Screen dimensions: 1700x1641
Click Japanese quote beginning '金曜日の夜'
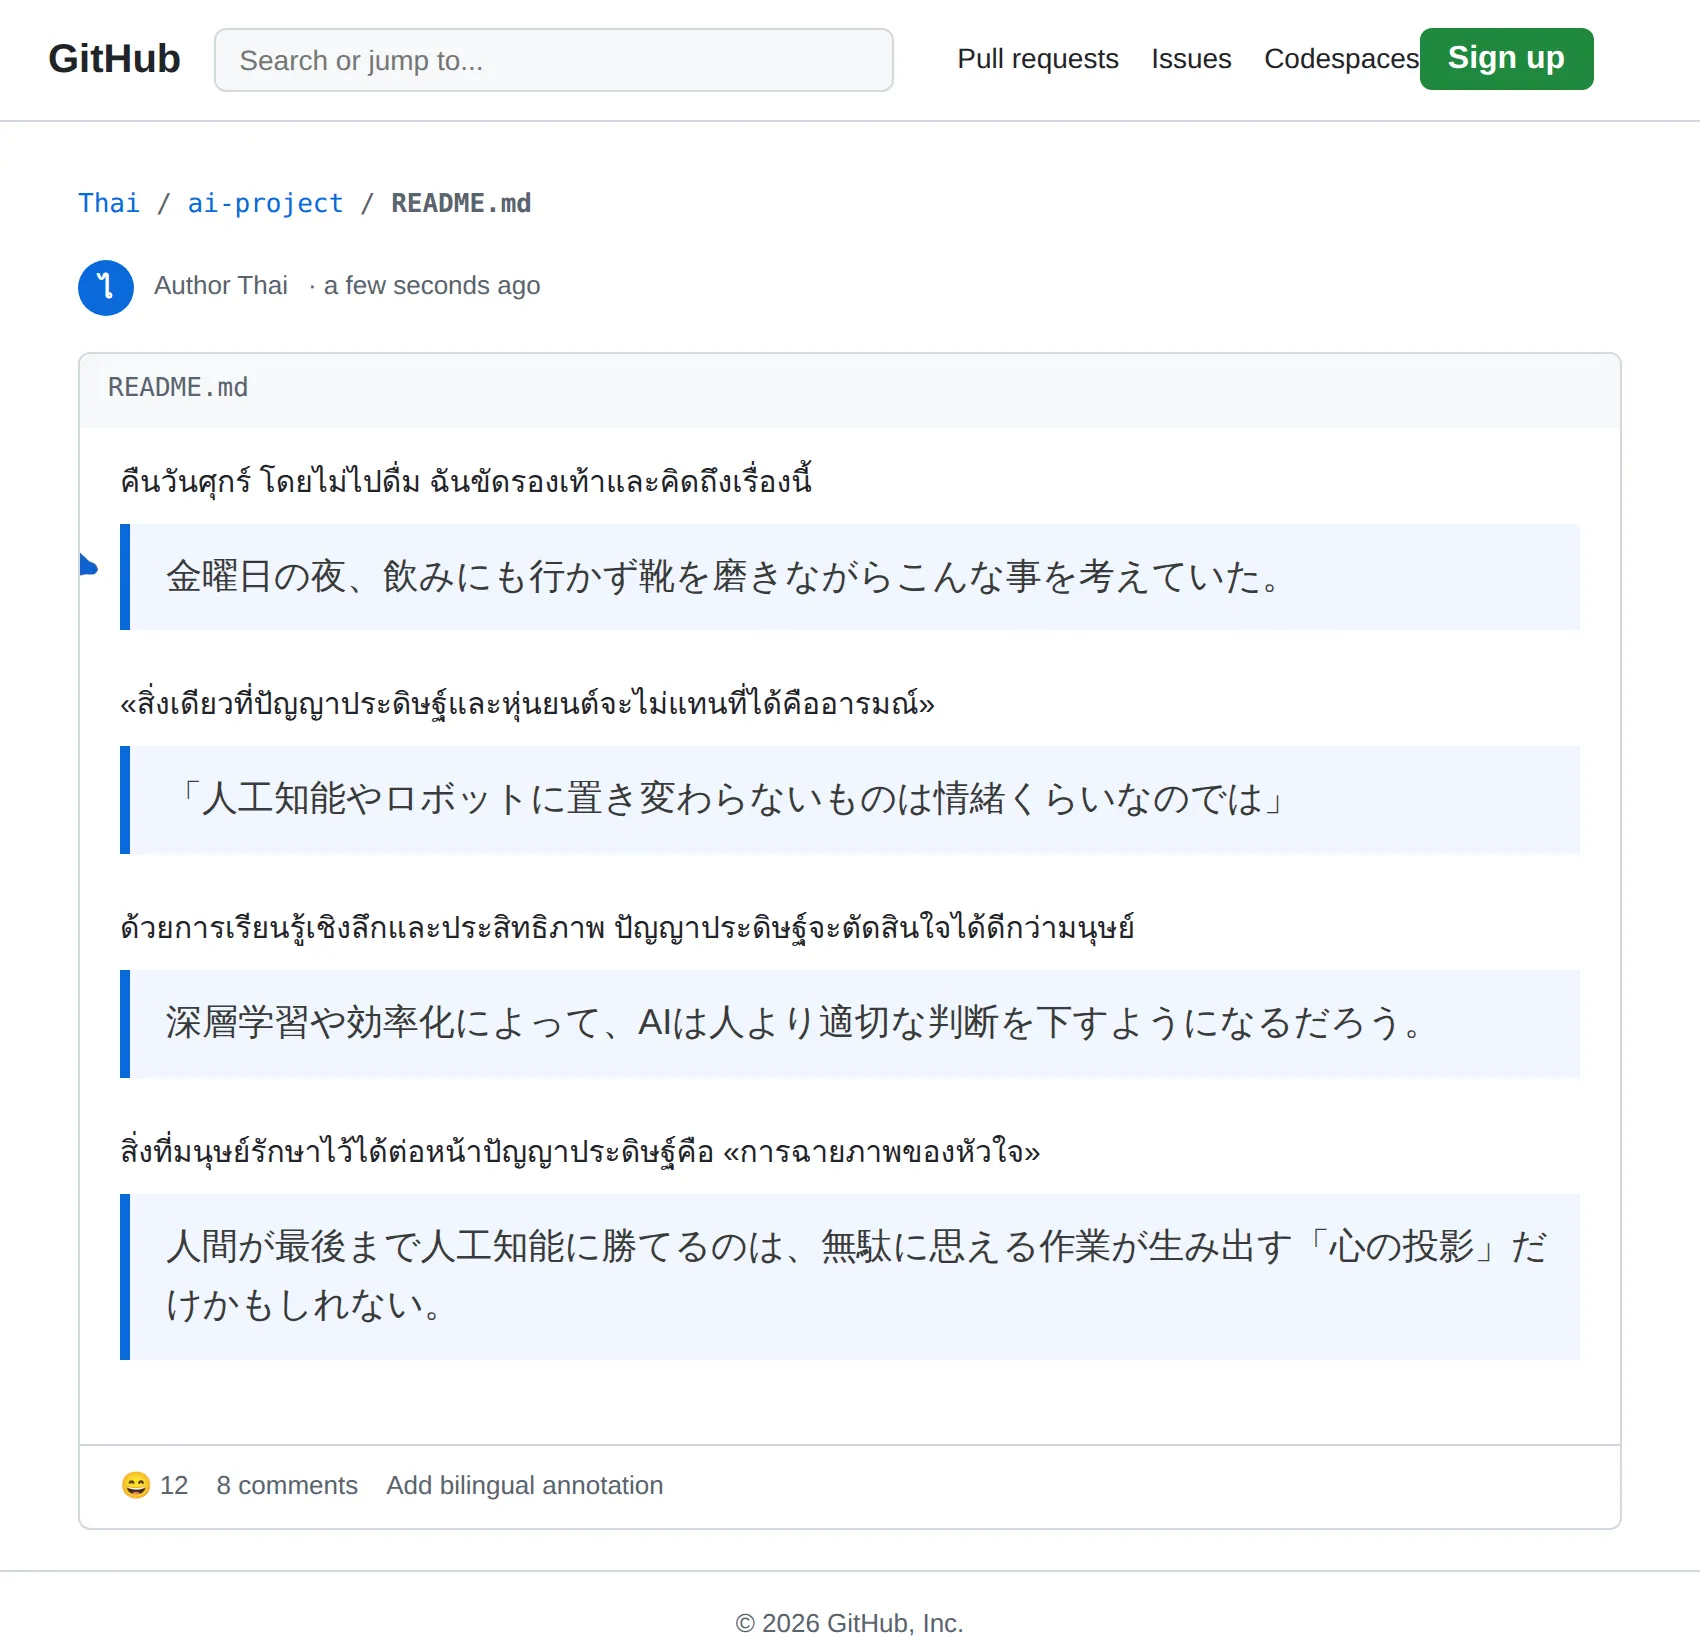850,577
